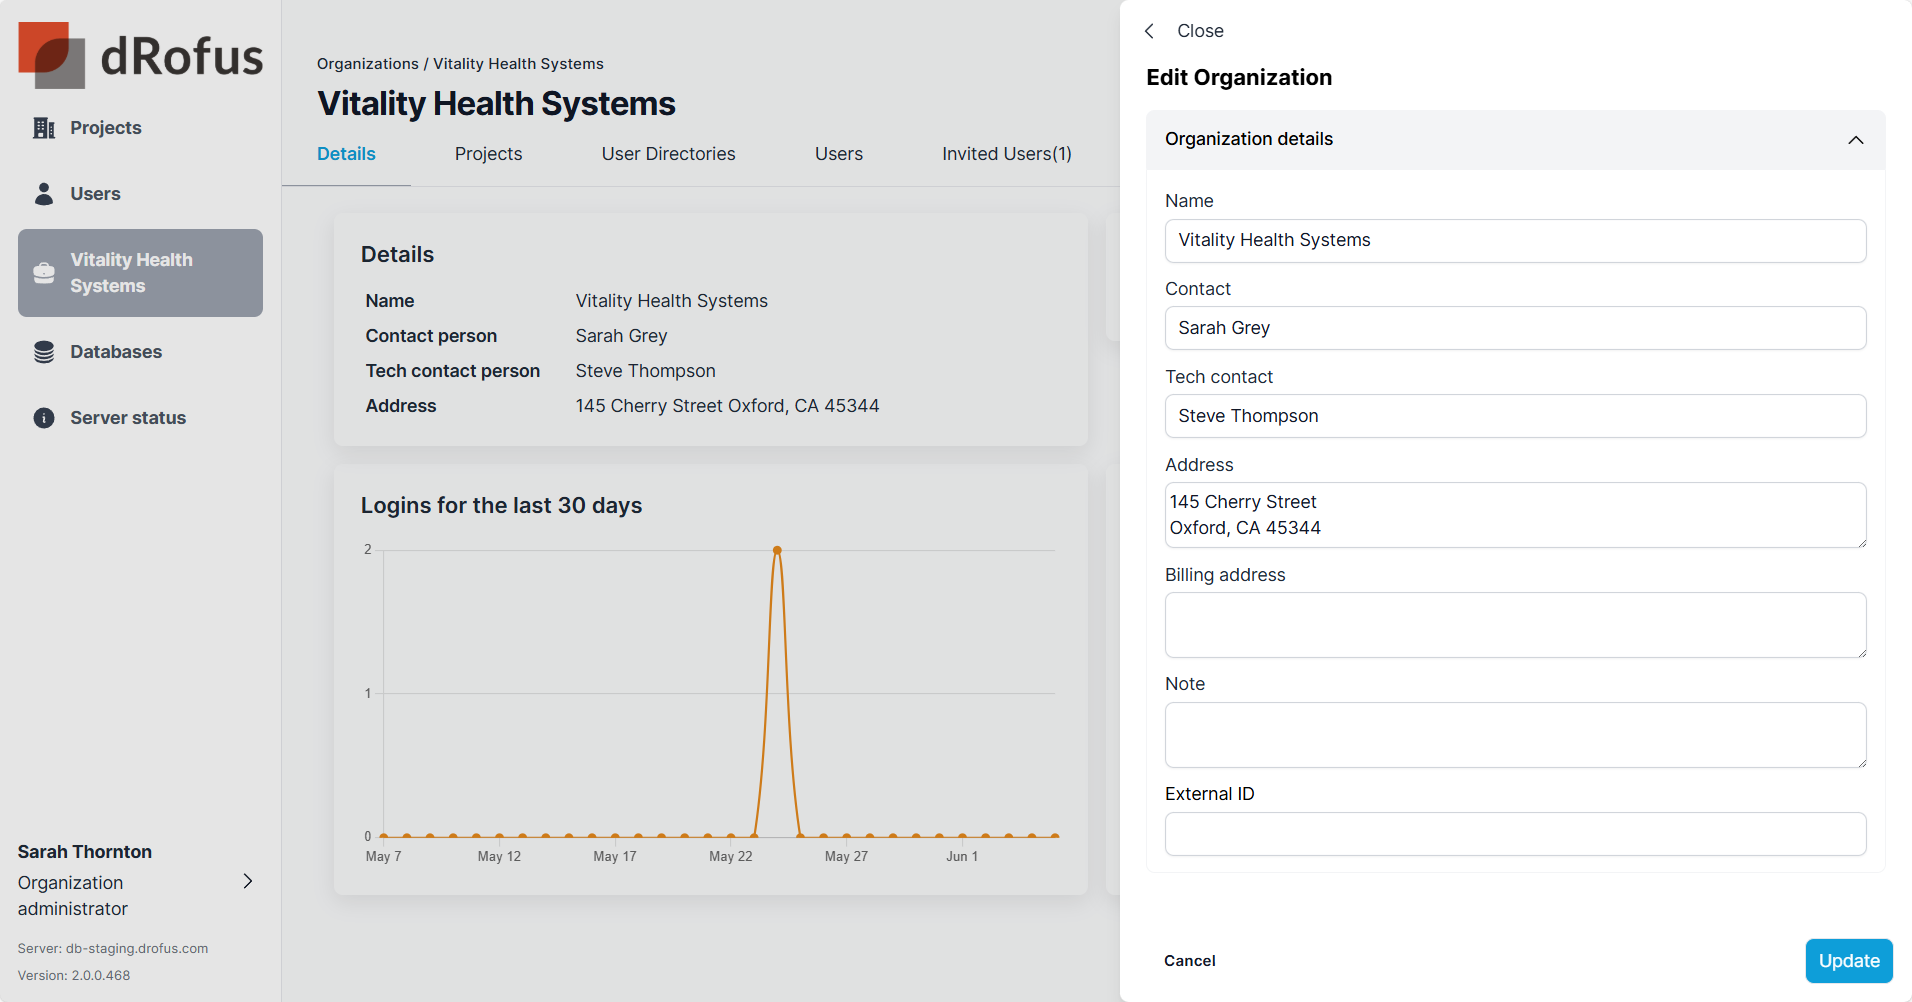Click the back arrow next to Close
This screenshot has width=1912, height=1002.
[x=1150, y=31]
